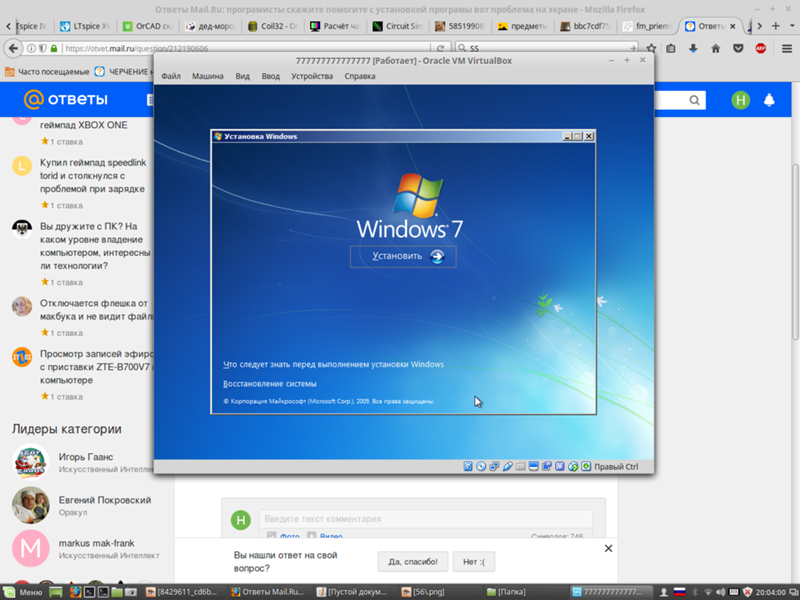Image resolution: width=800 pixels, height=600 pixels.
Task: Click the Firefox search box containing 'ss'
Action: pos(548,48)
